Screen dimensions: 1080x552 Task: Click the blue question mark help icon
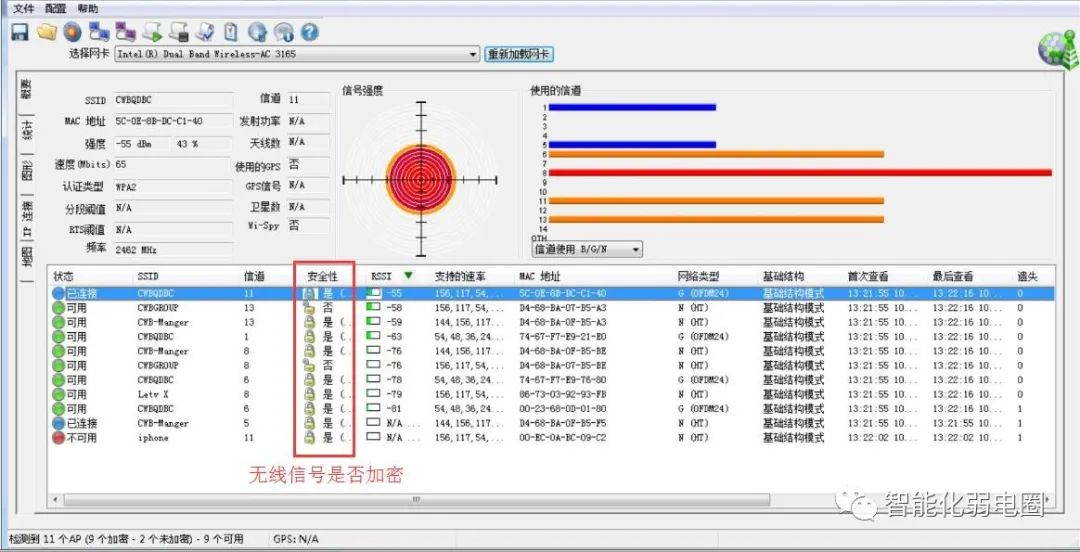(310, 32)
